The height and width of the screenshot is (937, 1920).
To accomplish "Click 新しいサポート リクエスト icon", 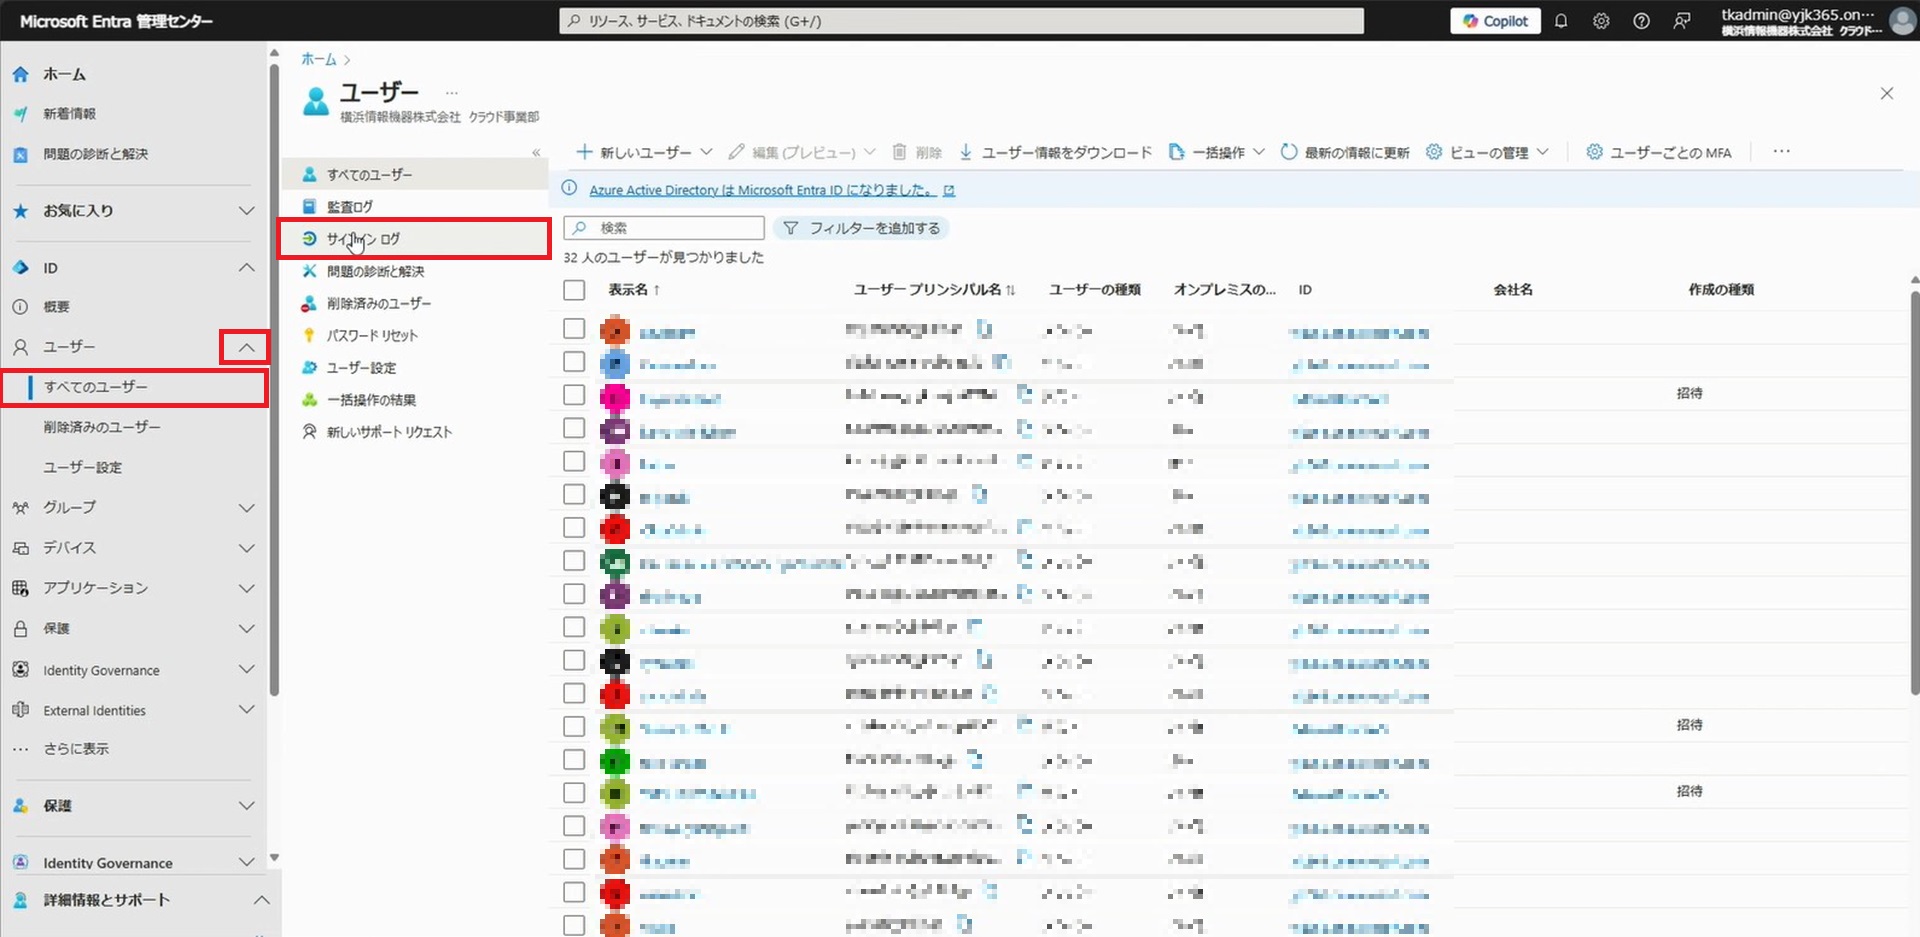I will click(309, 432).
